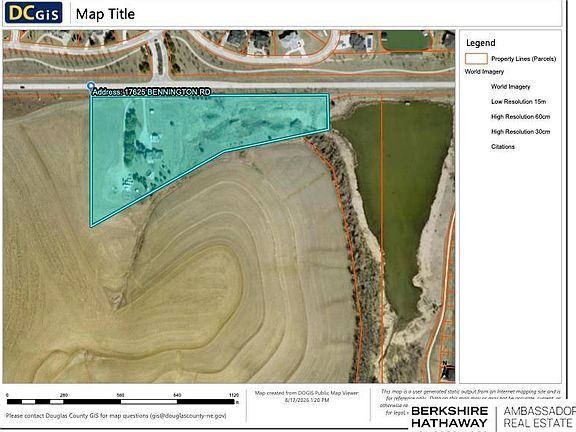Click the blue address pin marker
576x432 pixels.
(x=91, y=87)
